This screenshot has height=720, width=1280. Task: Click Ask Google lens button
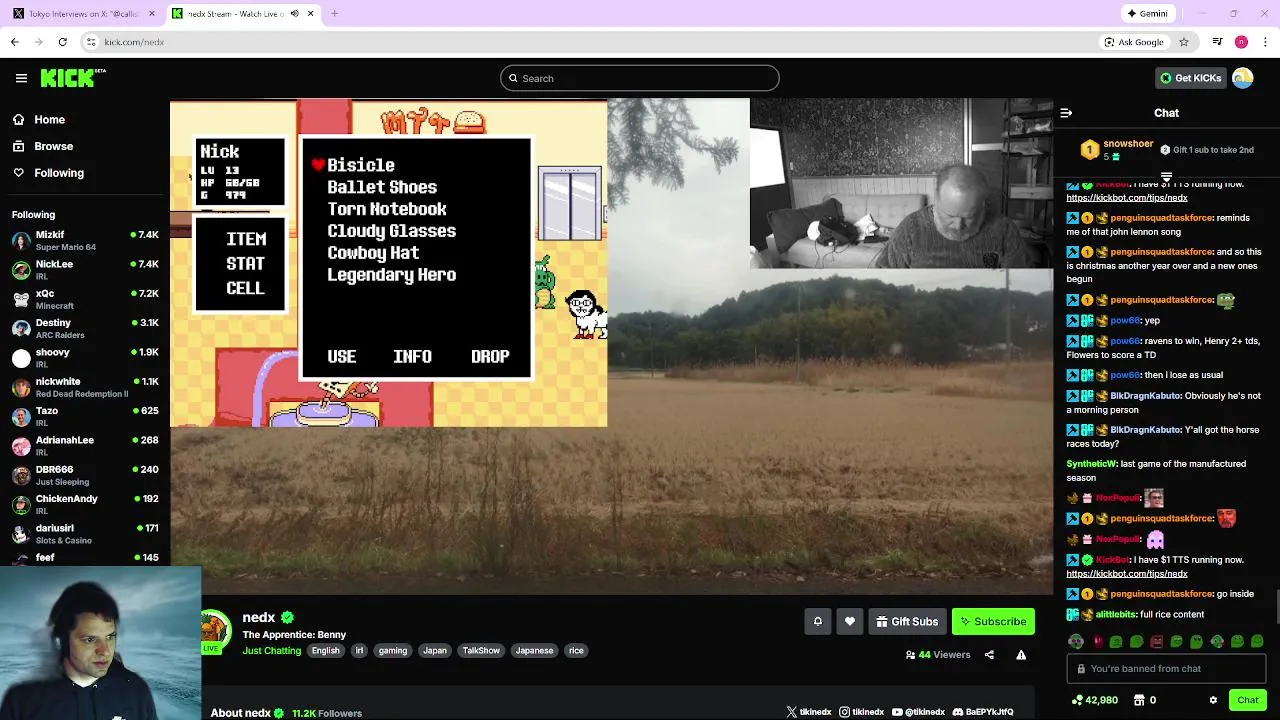point(1134,42)
